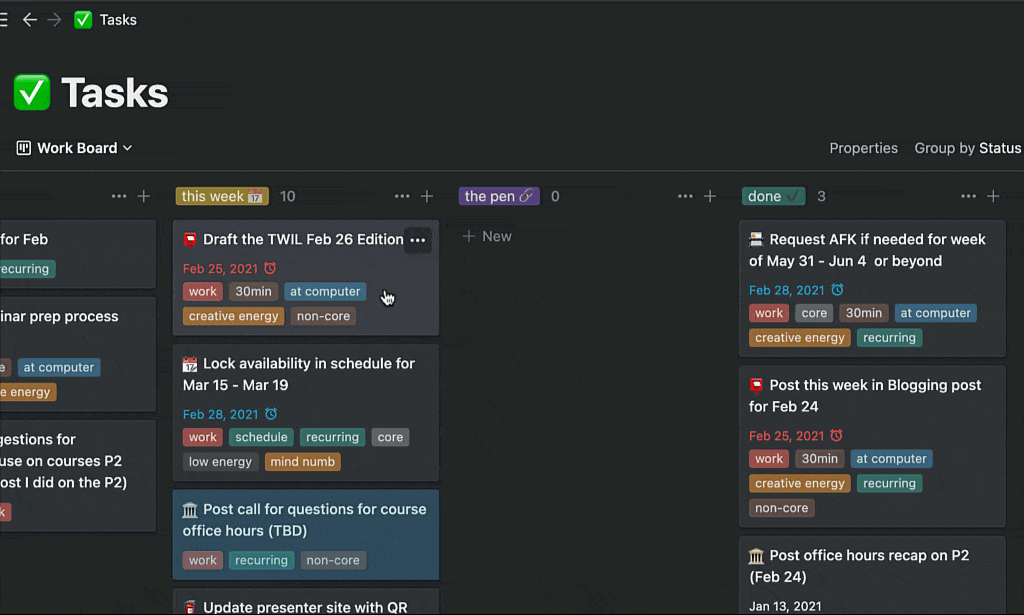Click the sidebar menu icon in top-left corner
Image resolution: width=1024 pixels, height=615 pixels.
pos(5,19)
